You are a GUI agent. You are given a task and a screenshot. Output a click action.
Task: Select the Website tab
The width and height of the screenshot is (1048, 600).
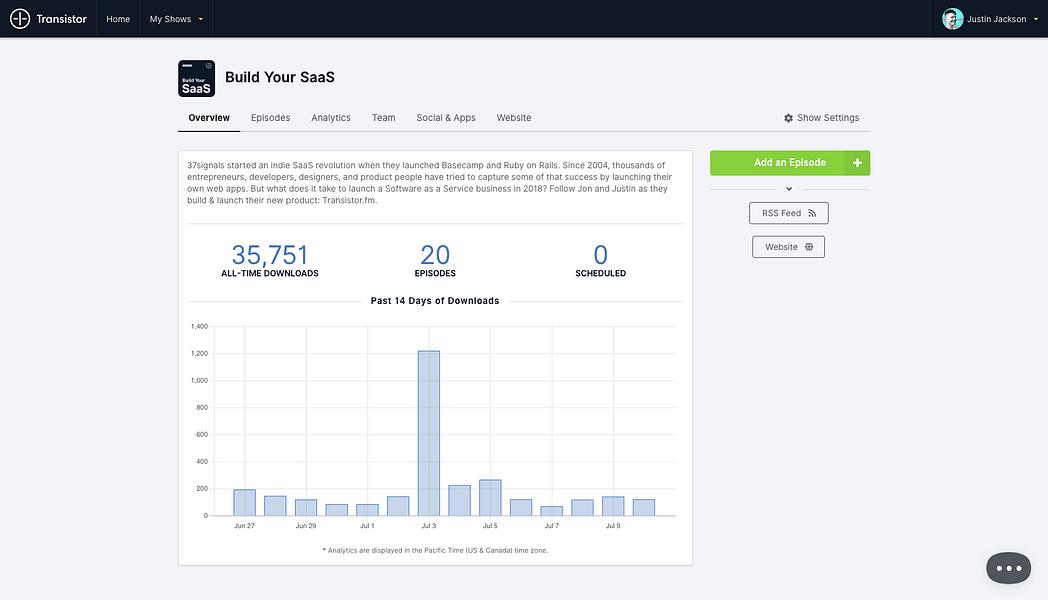click(514, 118)
